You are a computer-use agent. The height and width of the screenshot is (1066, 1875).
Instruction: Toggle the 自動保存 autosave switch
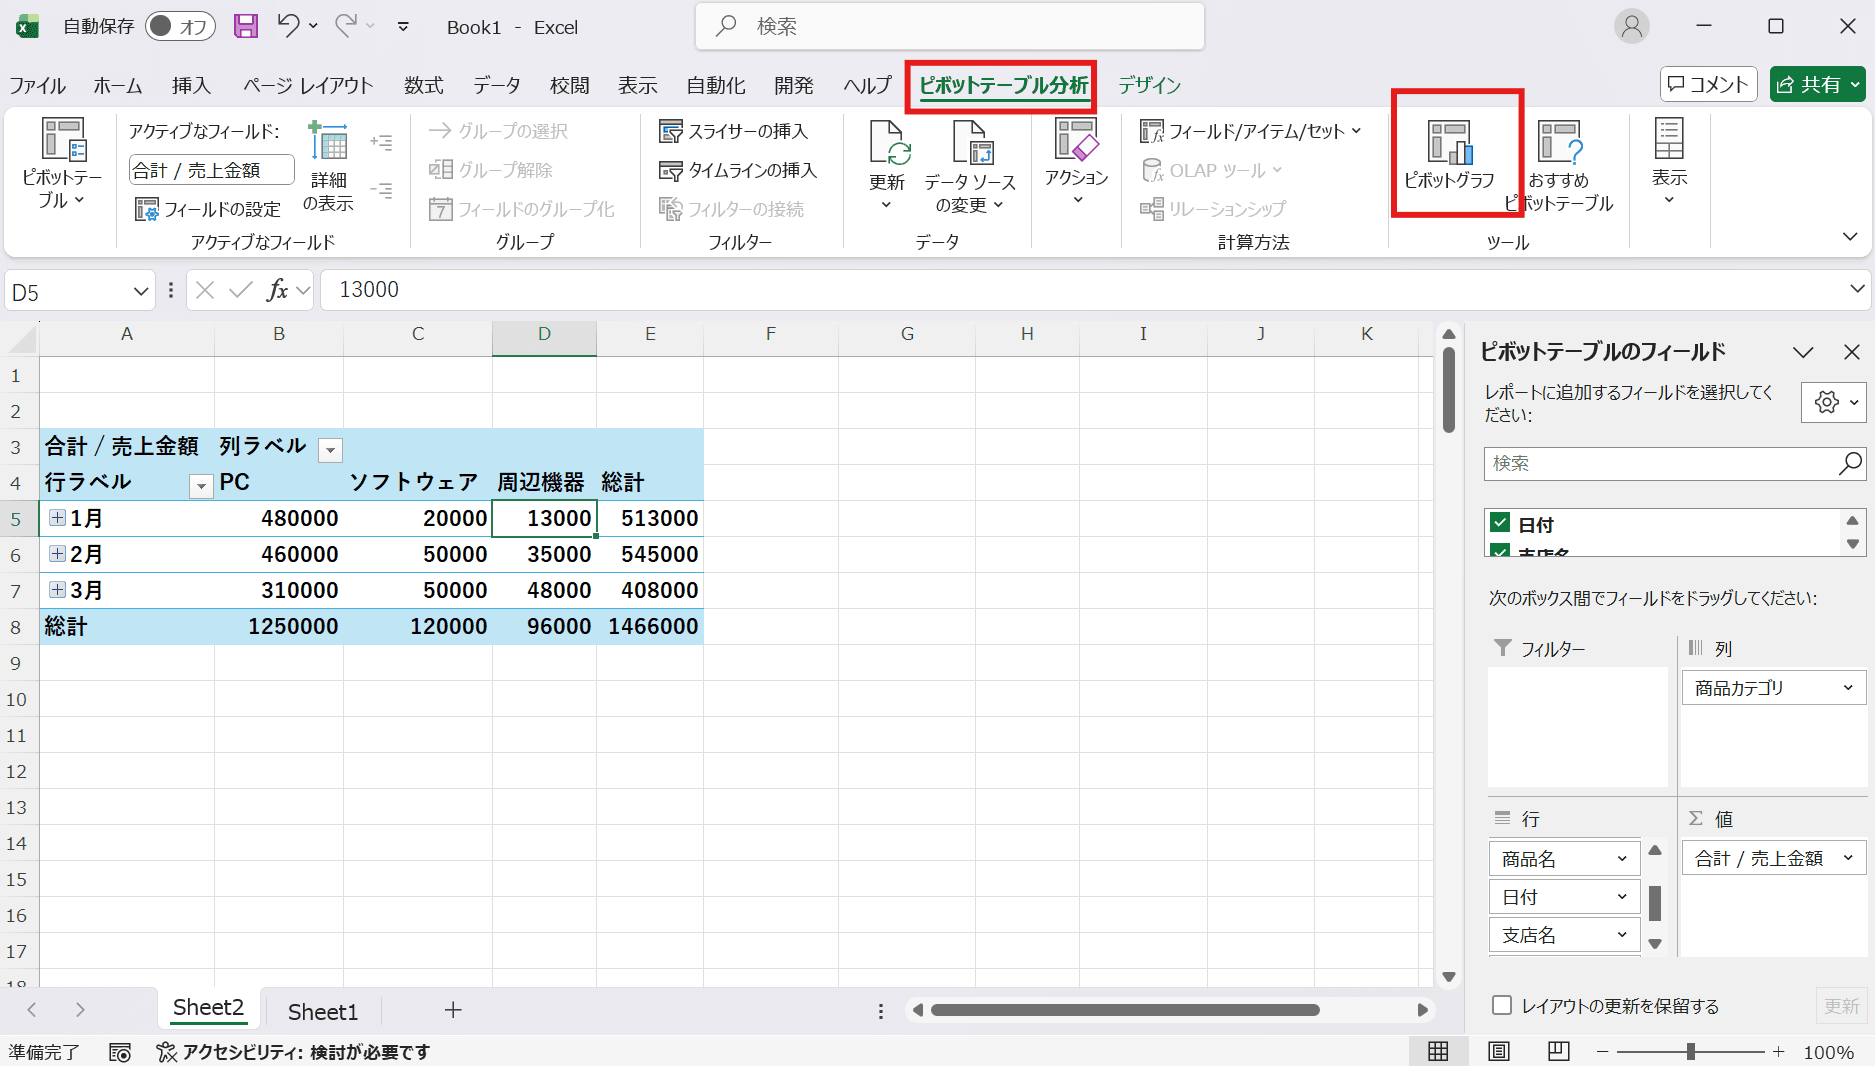click(x=180, y=27)
